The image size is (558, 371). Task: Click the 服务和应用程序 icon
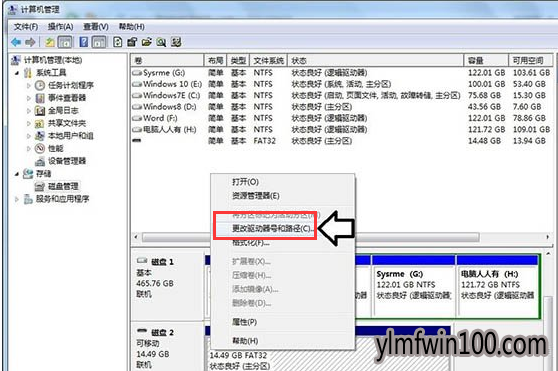28,199
